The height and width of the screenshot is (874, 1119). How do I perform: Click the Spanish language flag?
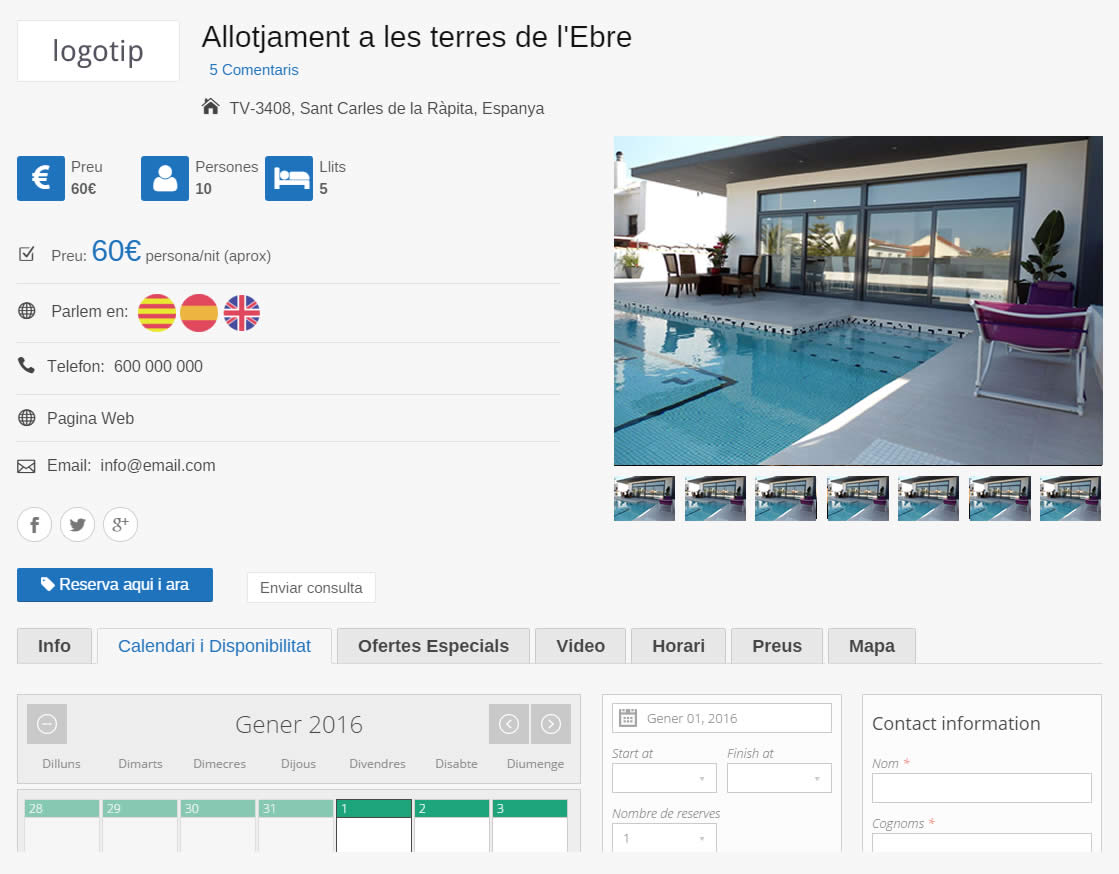pyautogui.click(x=199, y=312)
